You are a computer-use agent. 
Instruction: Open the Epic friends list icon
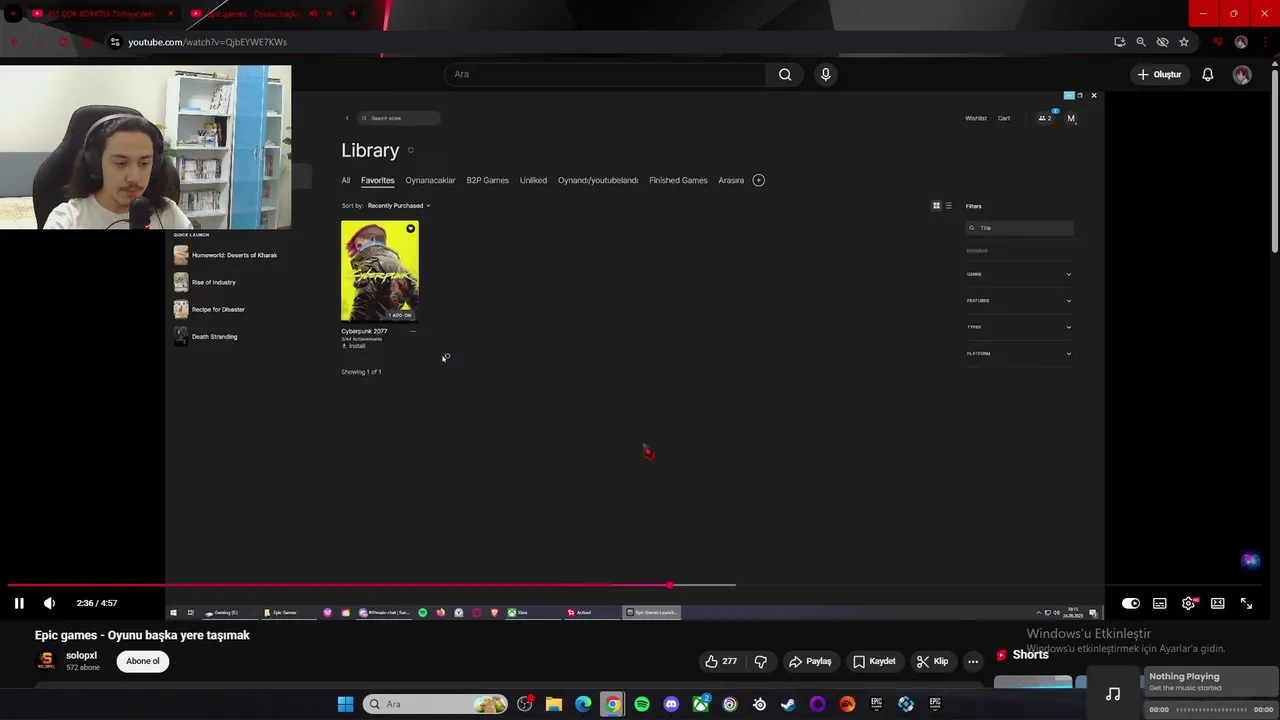point(1045,118)
